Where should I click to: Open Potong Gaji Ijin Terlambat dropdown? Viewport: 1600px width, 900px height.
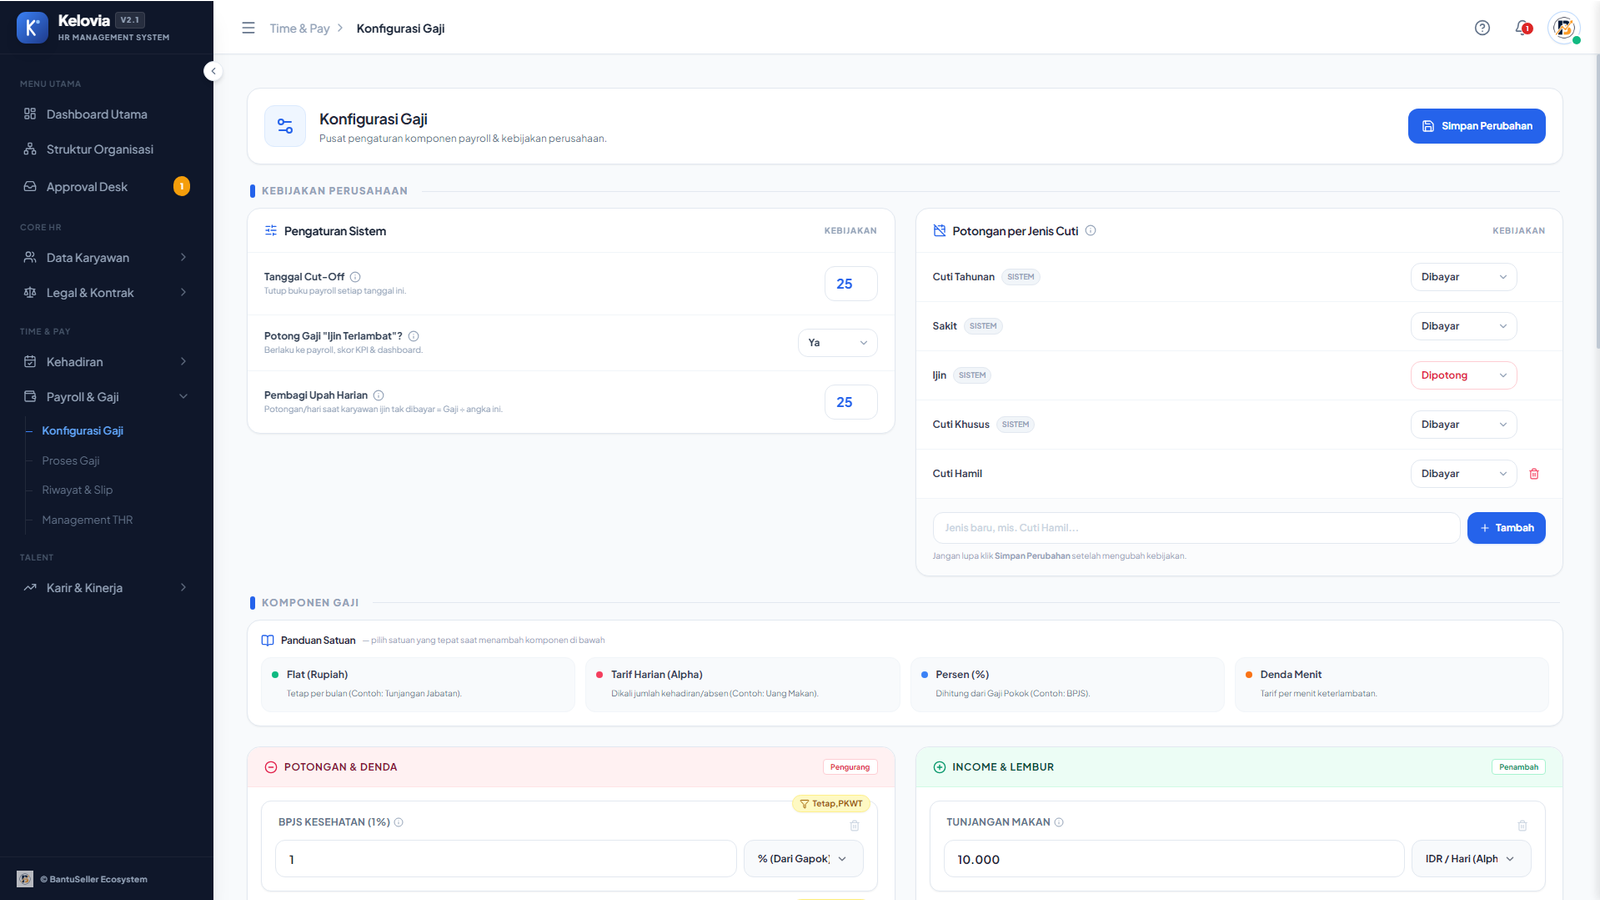[838, 343]
